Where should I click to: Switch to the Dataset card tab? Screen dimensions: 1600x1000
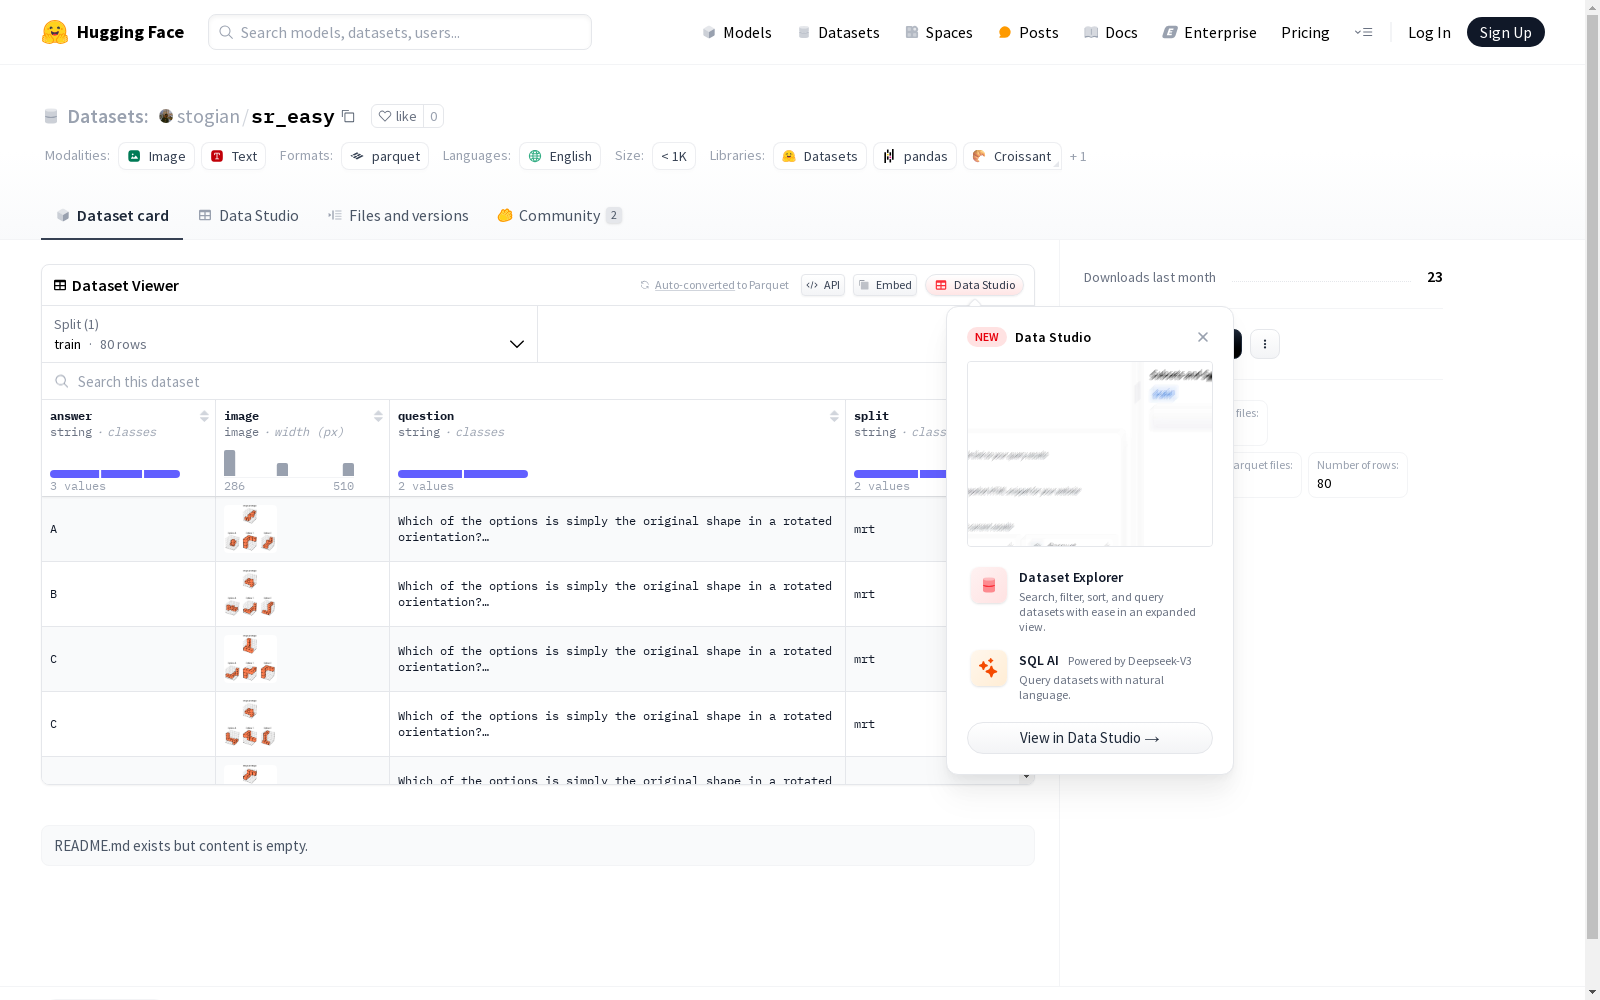[112, 216]
